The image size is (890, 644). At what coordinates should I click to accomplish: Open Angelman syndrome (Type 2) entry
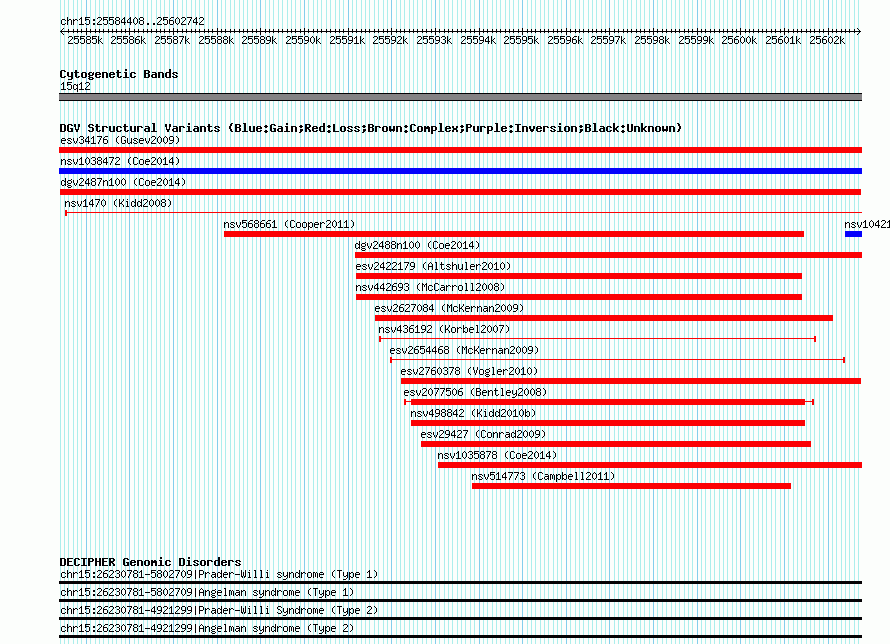[x=207, y=629]
